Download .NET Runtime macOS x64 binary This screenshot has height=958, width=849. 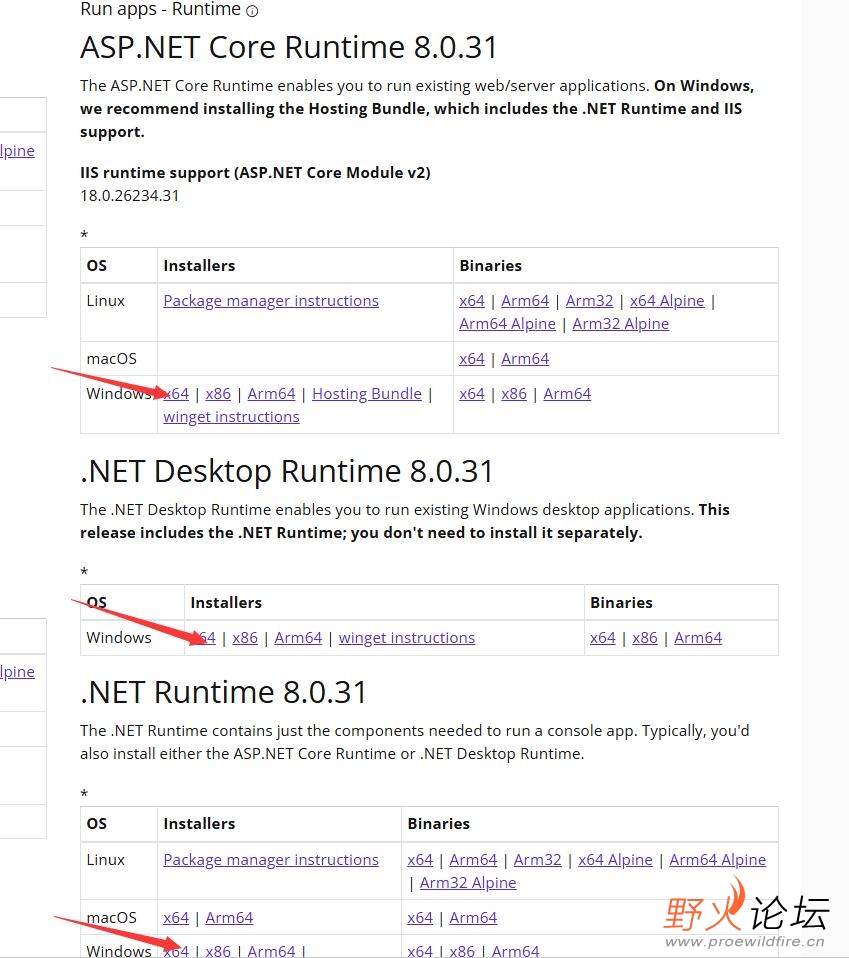pos(420,918)
